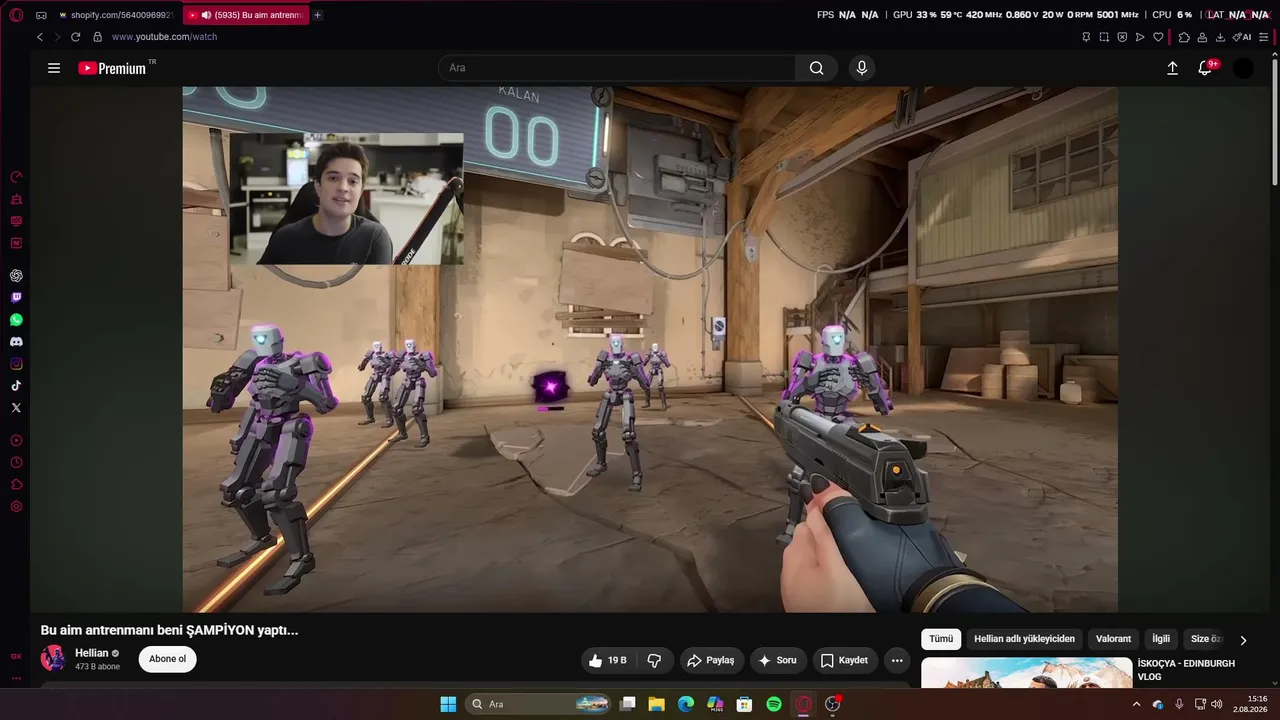Open Task View on the taskbar
The width and height of the screenshot is (1280, 720).
click(x=627, y=704)
